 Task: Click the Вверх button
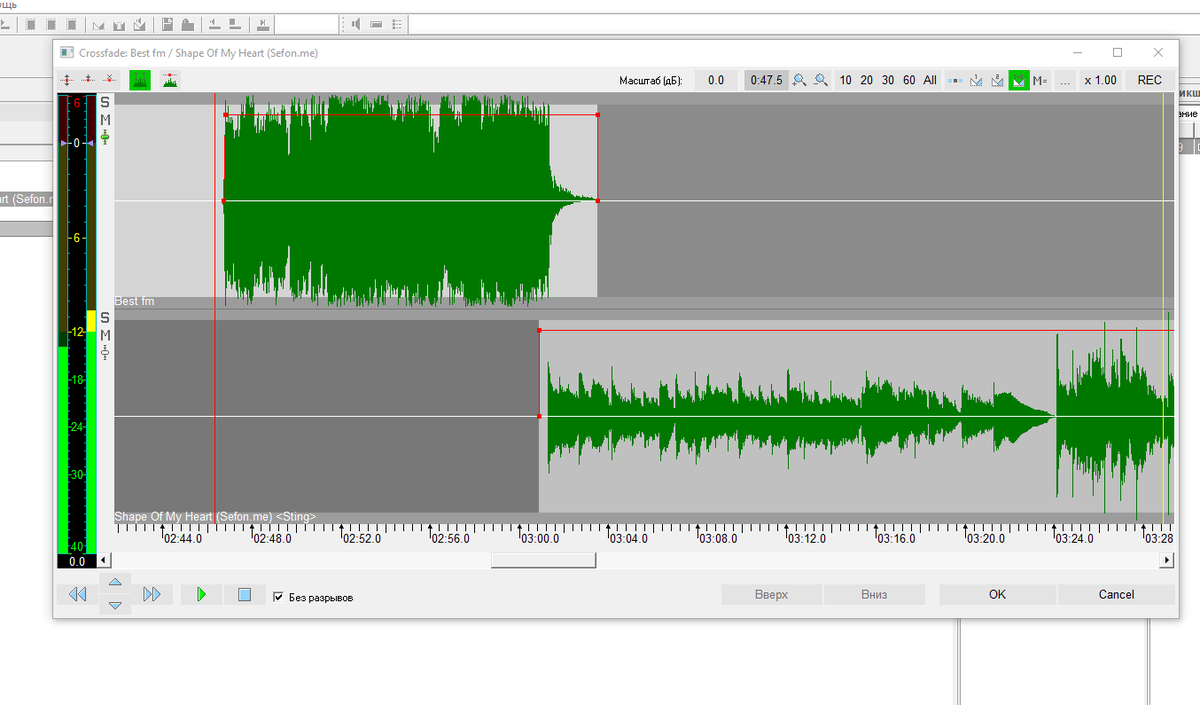[771, 594]
